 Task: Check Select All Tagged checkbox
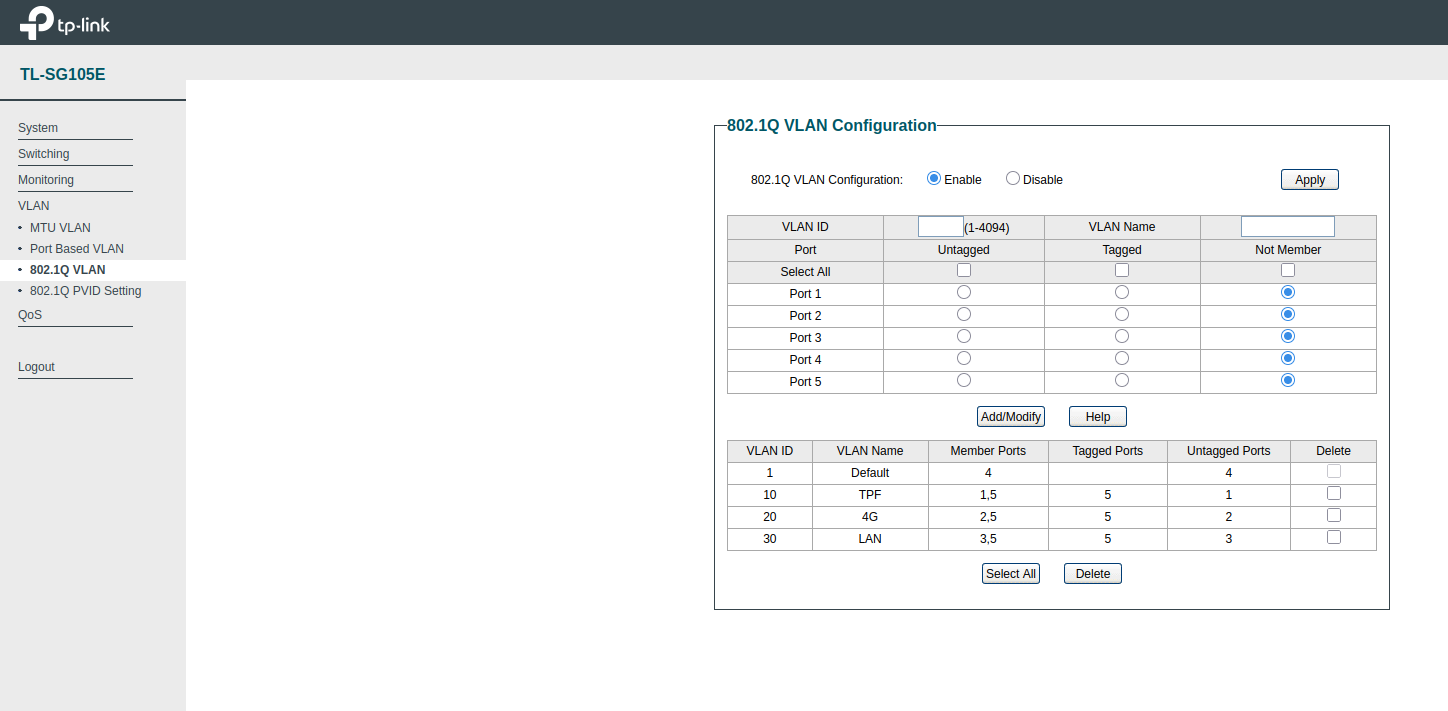point(1122,270)
